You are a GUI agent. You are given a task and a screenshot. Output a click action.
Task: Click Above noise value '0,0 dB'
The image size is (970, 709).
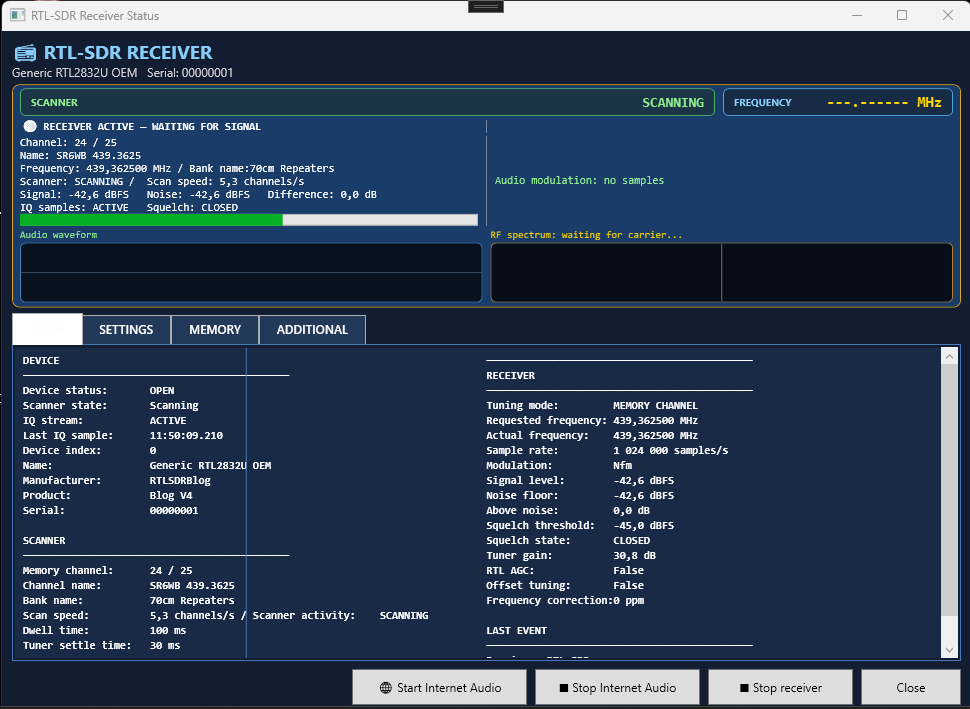632,510
